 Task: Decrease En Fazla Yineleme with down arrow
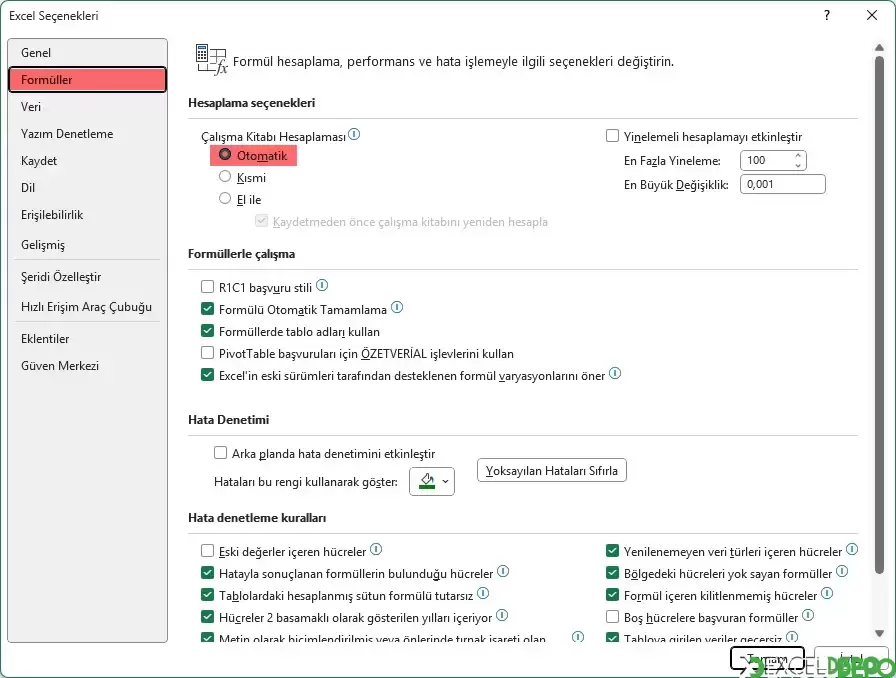coord(798,165)
